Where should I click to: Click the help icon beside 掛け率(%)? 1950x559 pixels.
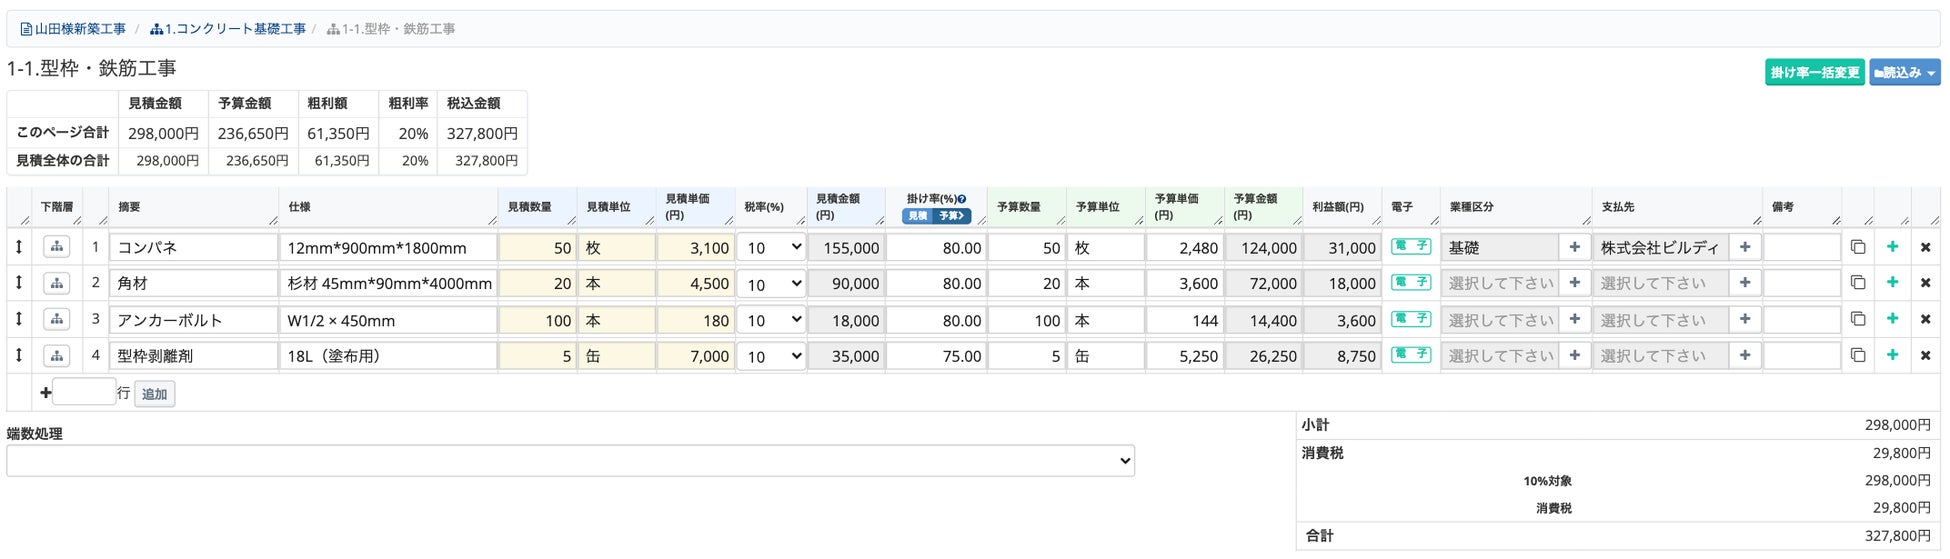click(962, 199)
